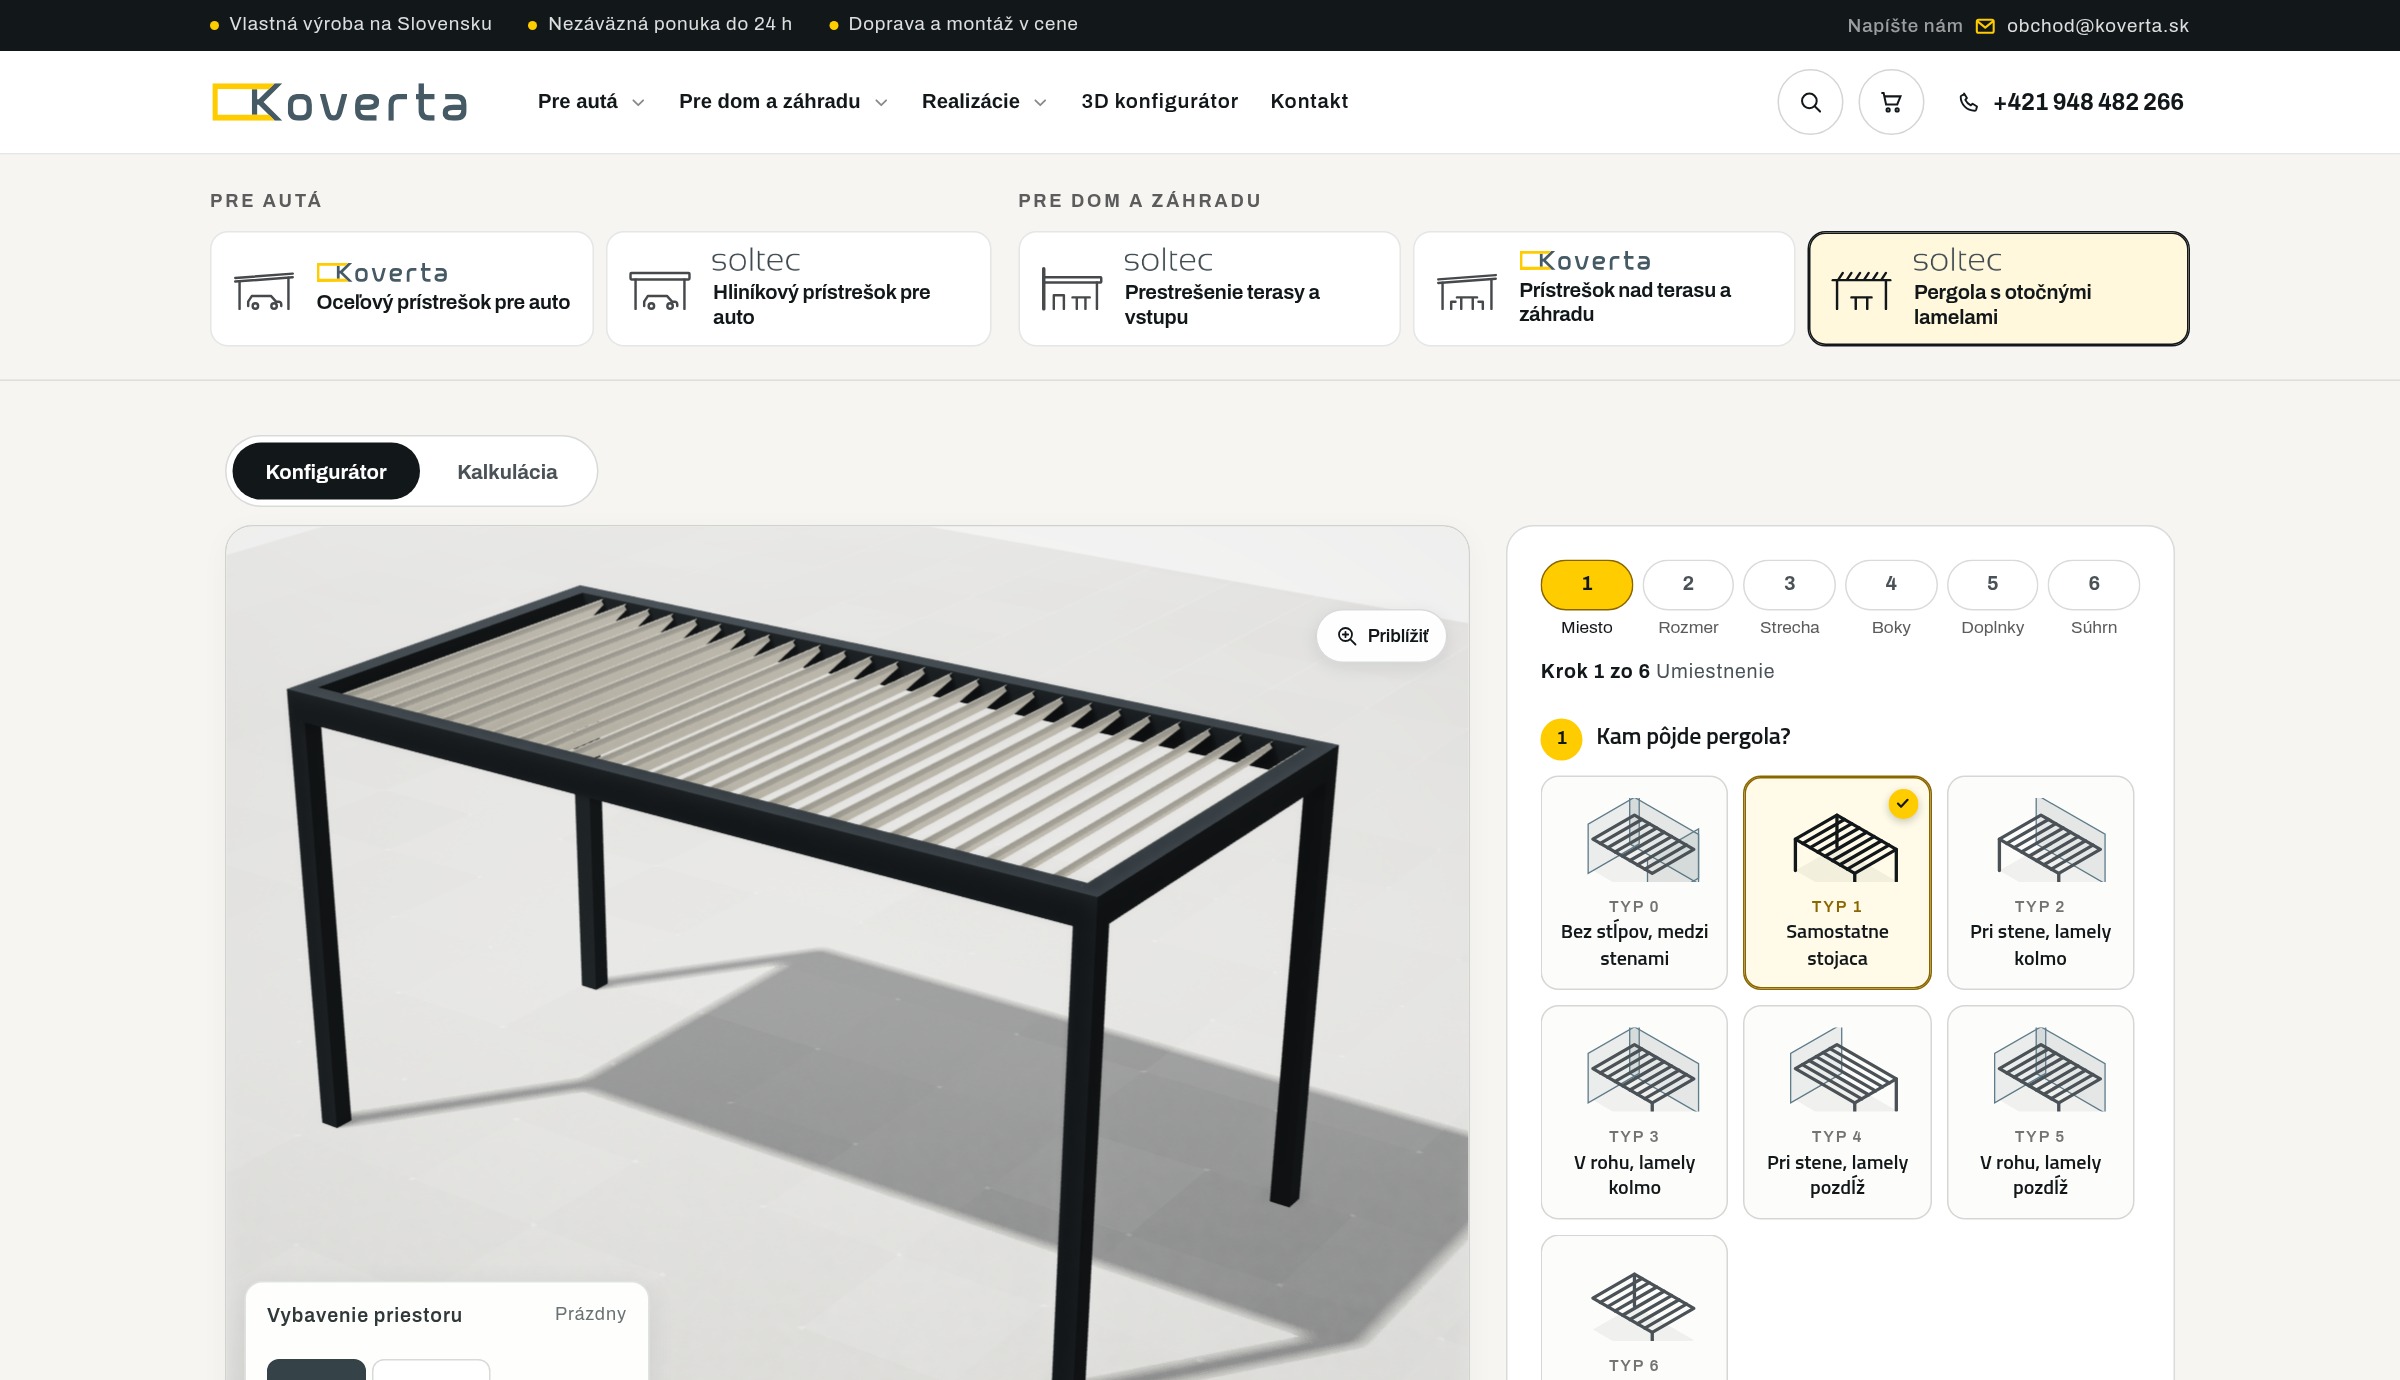Open the search icon in header
Viewport: 2400px width, 1380px height.
(1810, 102)
